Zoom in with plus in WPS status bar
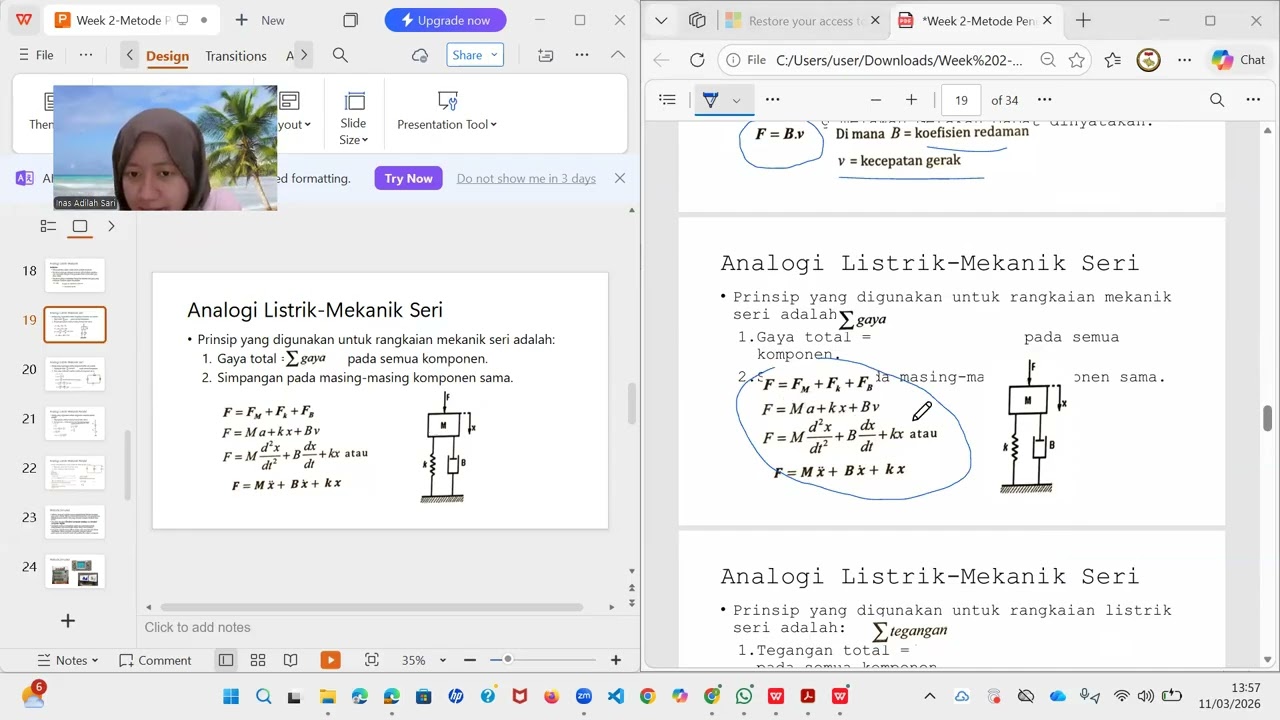The image size is (1280, 720). (616, 660)
